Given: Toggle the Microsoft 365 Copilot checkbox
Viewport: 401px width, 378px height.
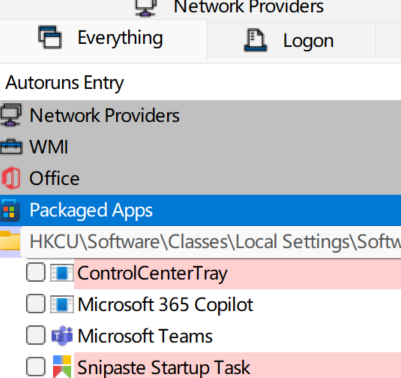Looking at the screenshot, I should pos(36,304).
